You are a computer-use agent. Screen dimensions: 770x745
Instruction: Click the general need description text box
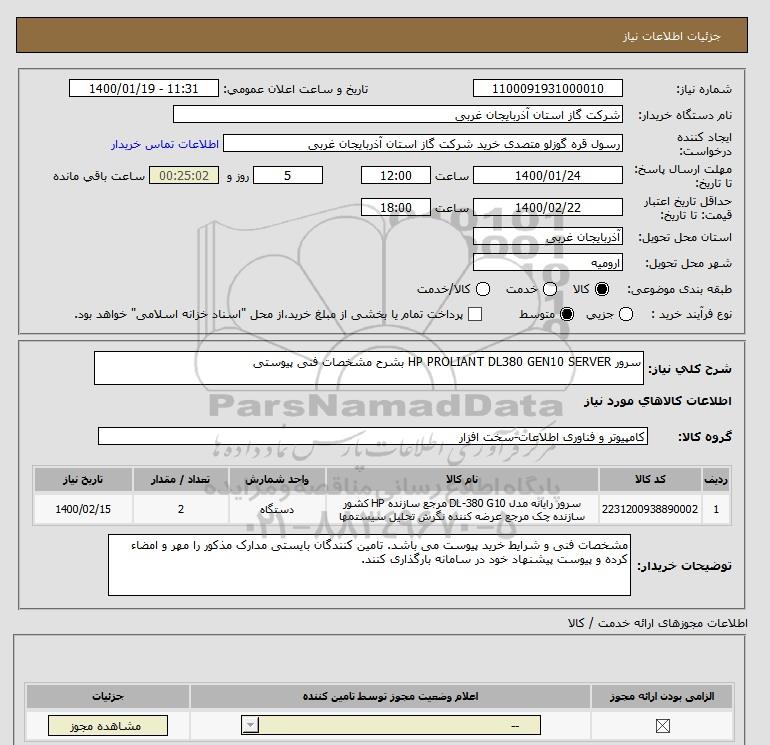pos(369,368)
